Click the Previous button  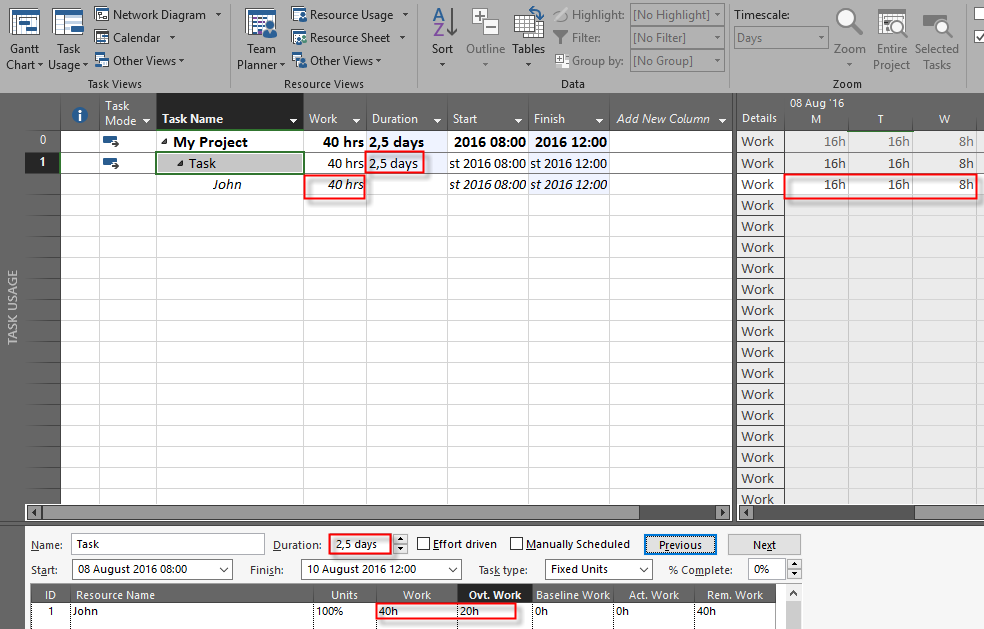click(x=680, y=545)
